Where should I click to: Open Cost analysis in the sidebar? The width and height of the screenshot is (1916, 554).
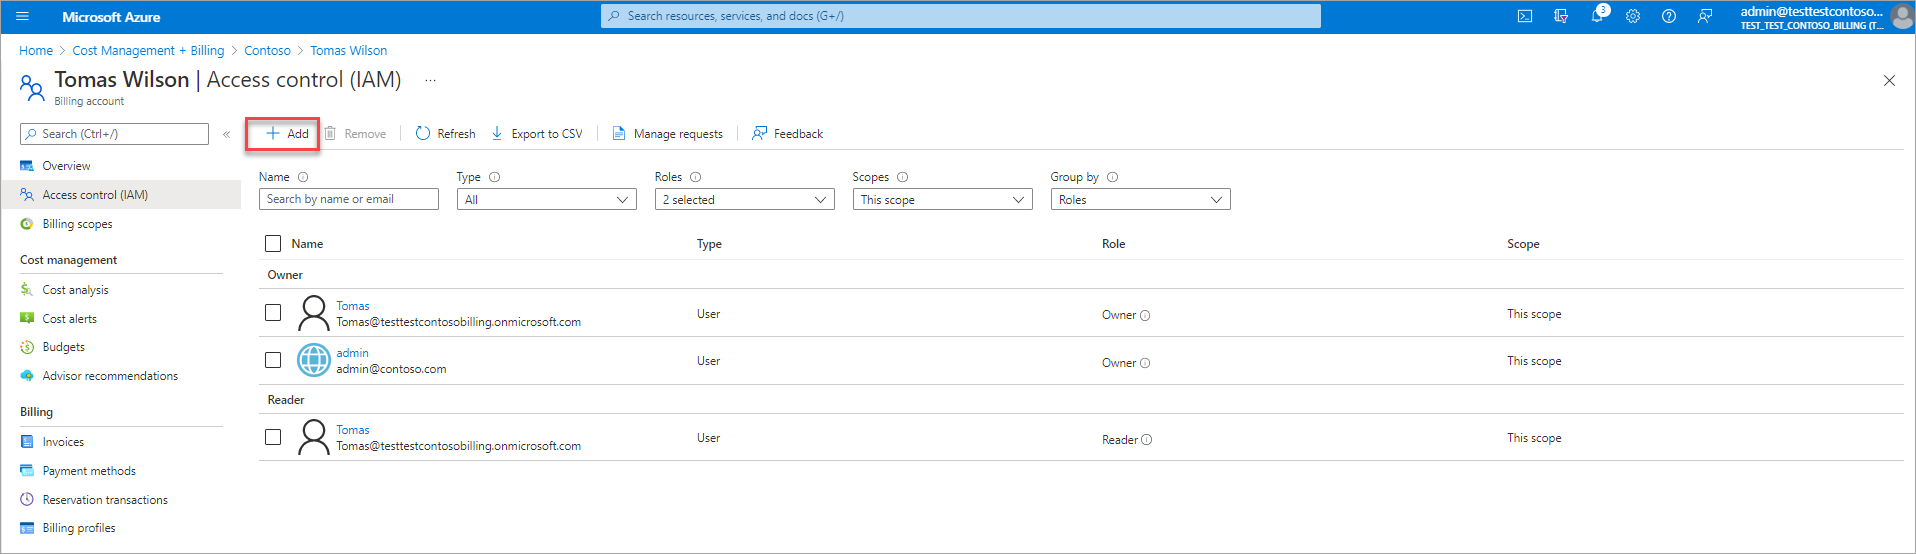(x=75, y=290)
